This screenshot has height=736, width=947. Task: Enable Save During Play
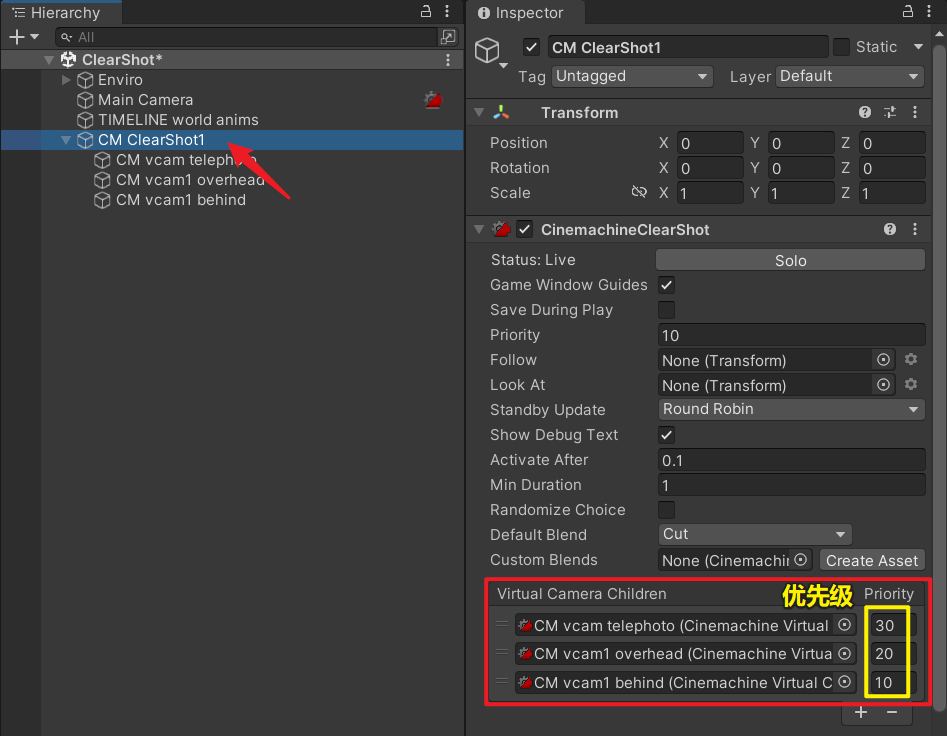666,310
